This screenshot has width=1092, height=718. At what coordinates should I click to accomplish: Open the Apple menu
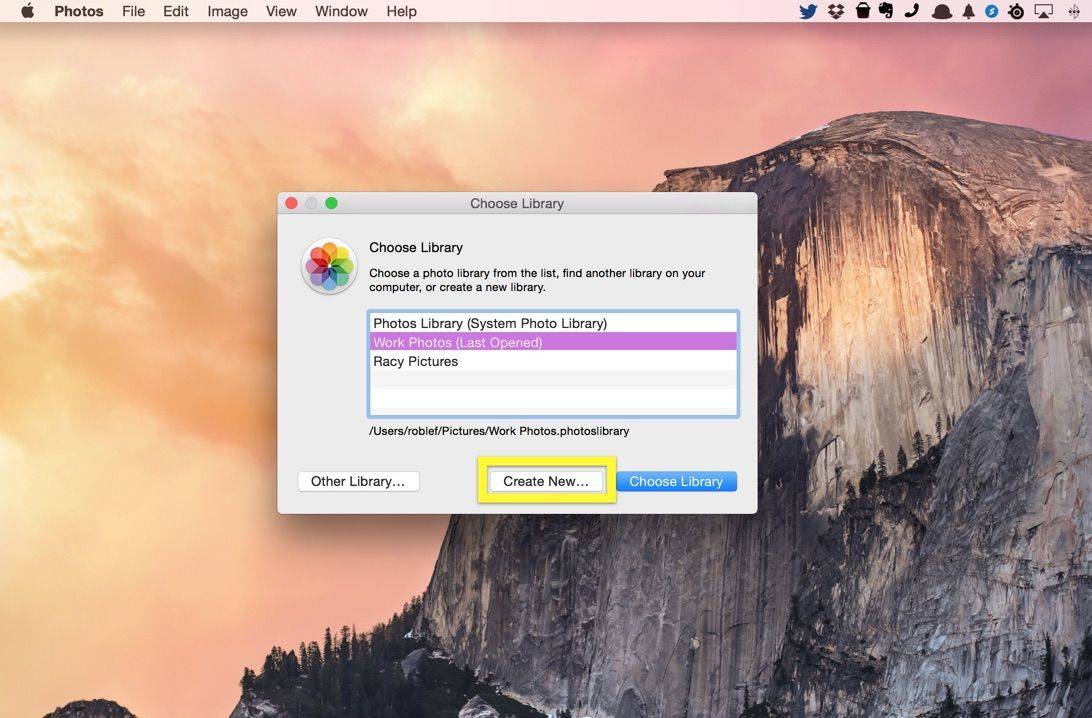(28, 11)
